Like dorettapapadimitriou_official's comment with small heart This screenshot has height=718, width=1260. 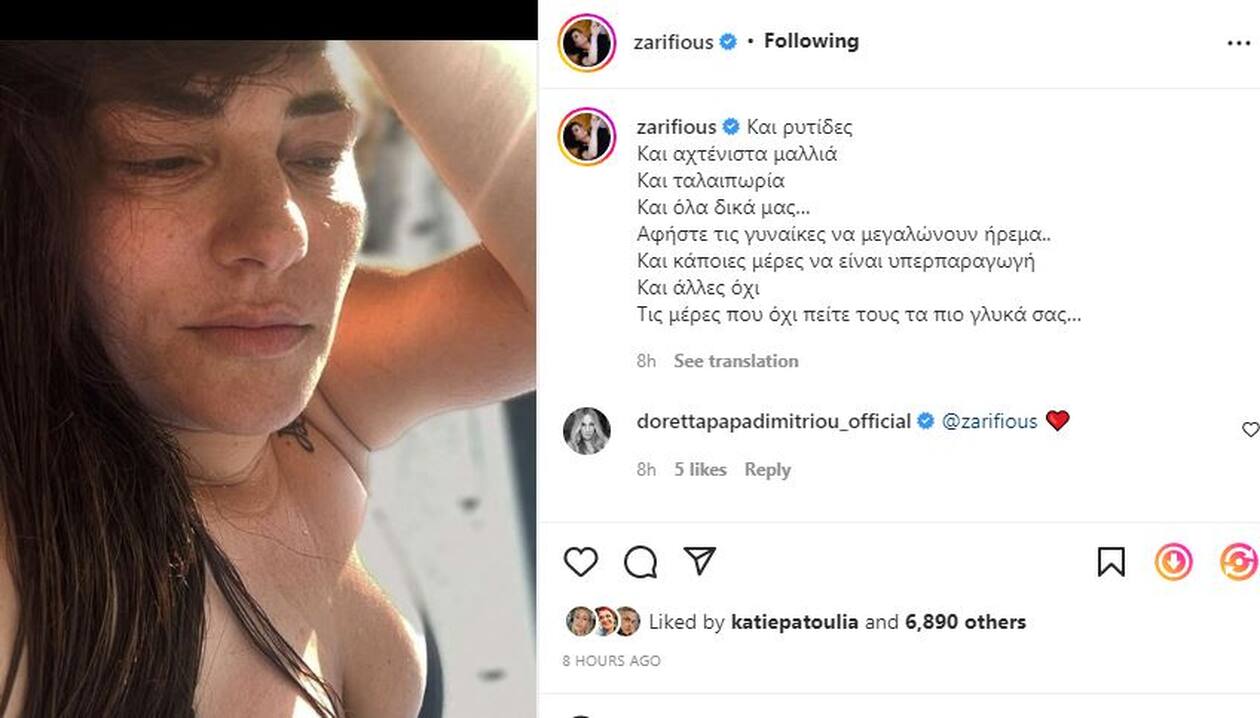coord(1250,429)
